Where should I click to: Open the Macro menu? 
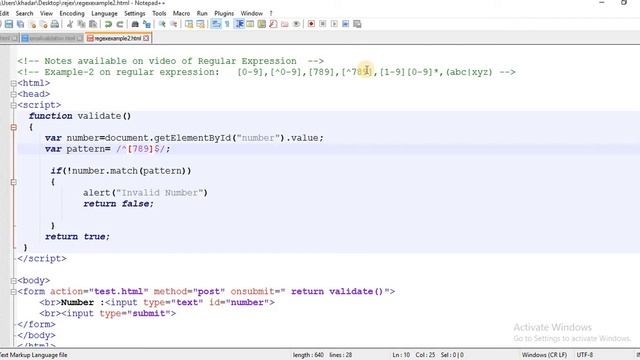pos(181,13)
